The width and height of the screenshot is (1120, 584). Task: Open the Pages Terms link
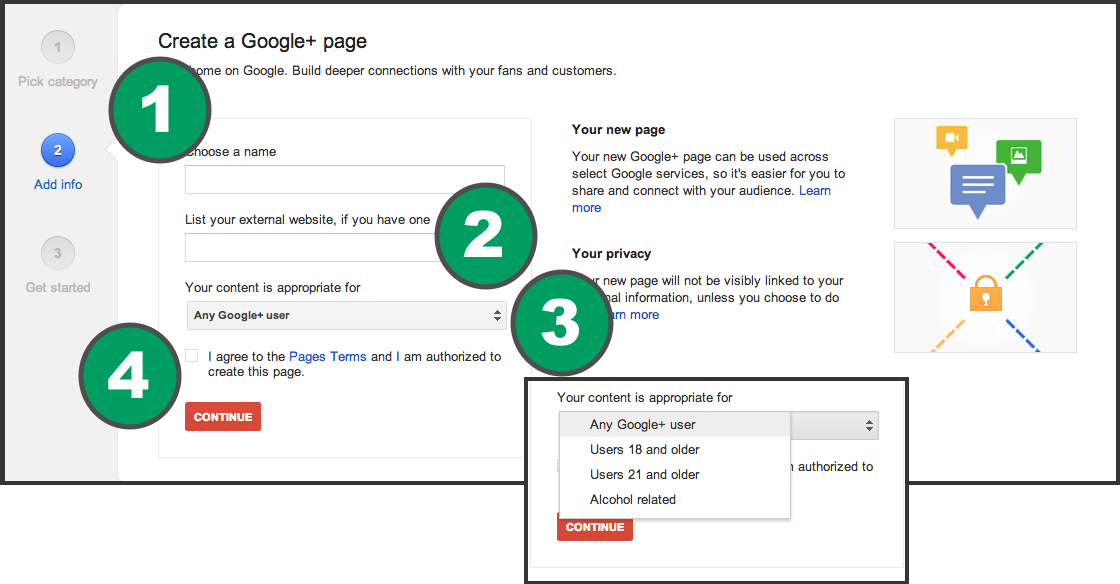click(x=327, y=356)
